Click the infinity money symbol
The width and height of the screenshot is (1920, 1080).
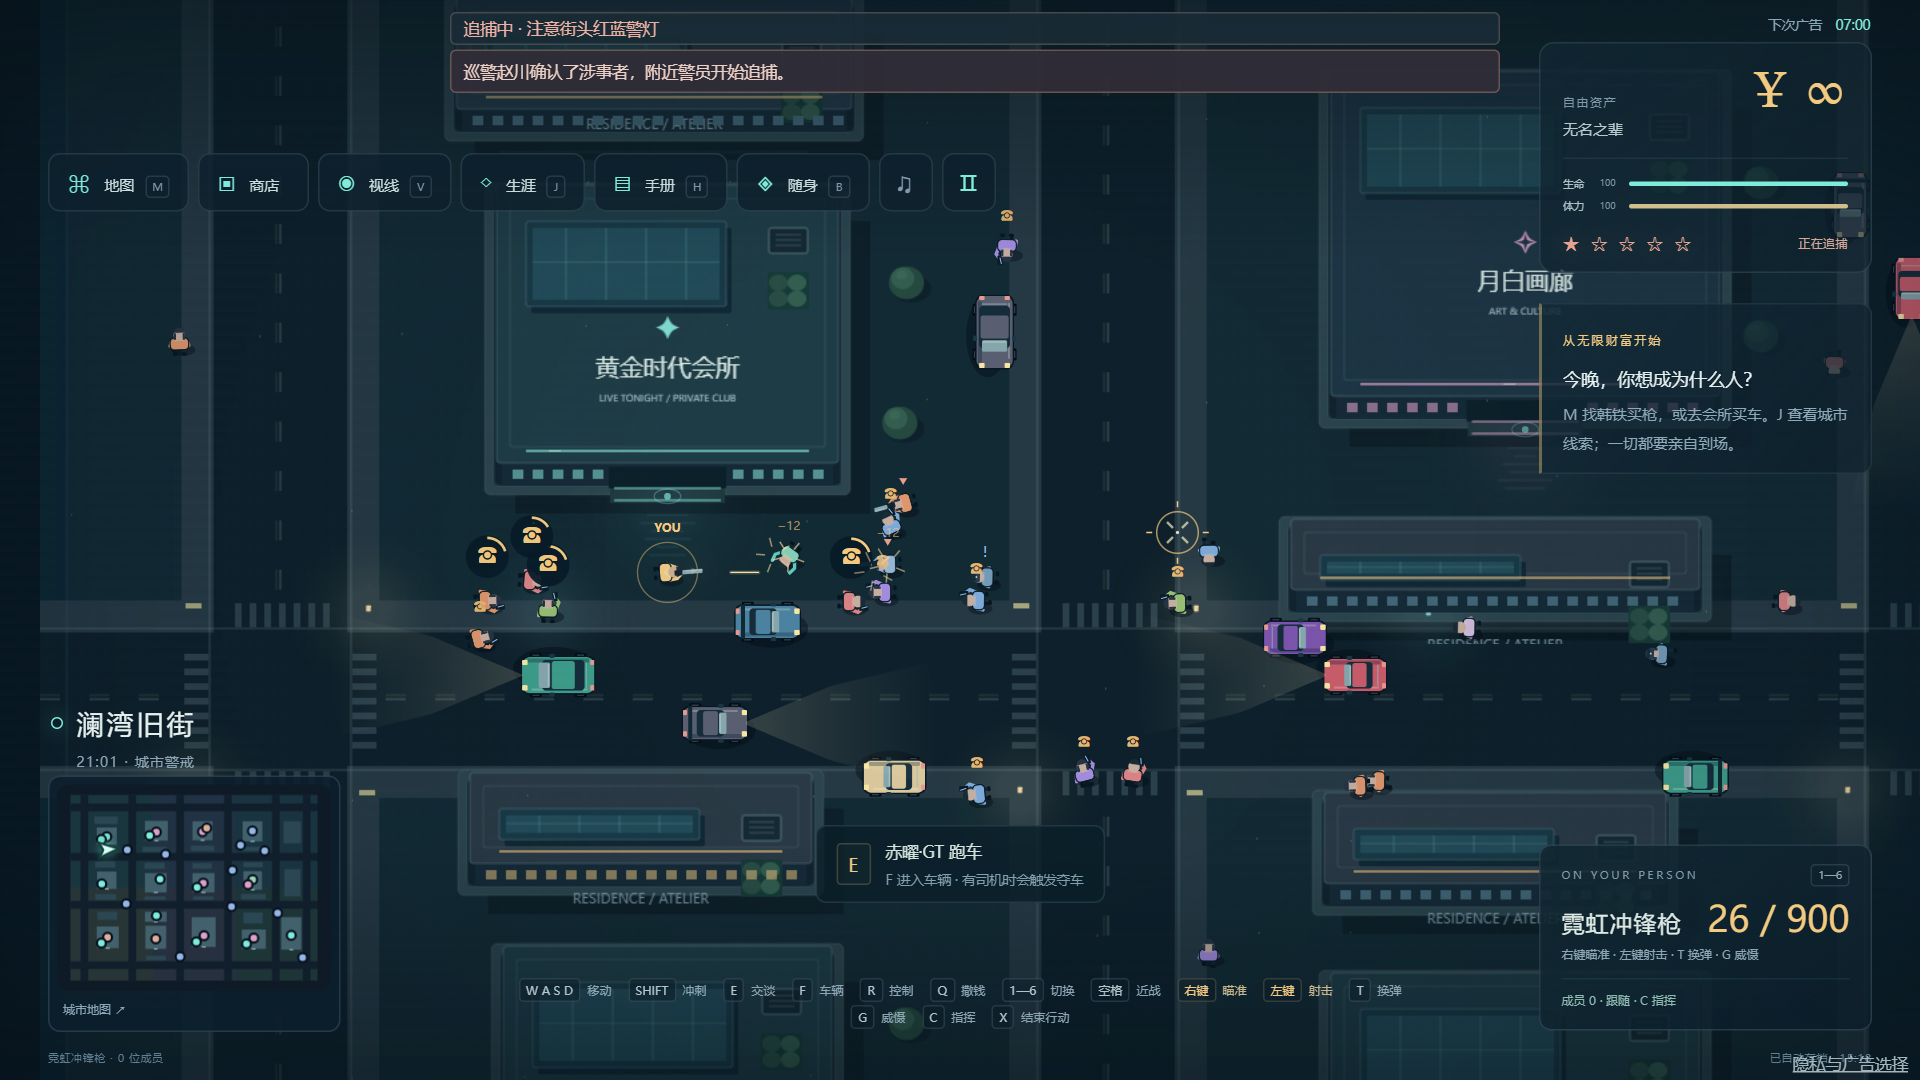pos(1825,93)
